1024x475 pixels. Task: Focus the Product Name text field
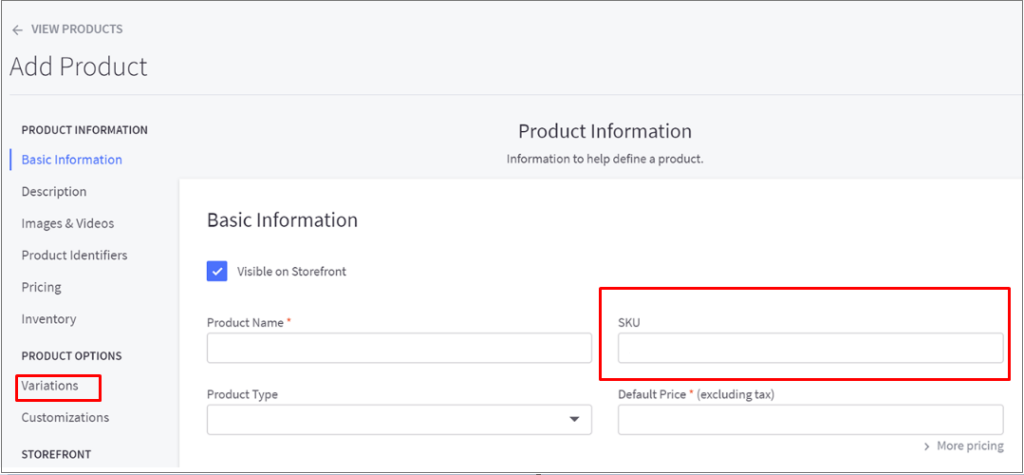click(x=399, y=348)
